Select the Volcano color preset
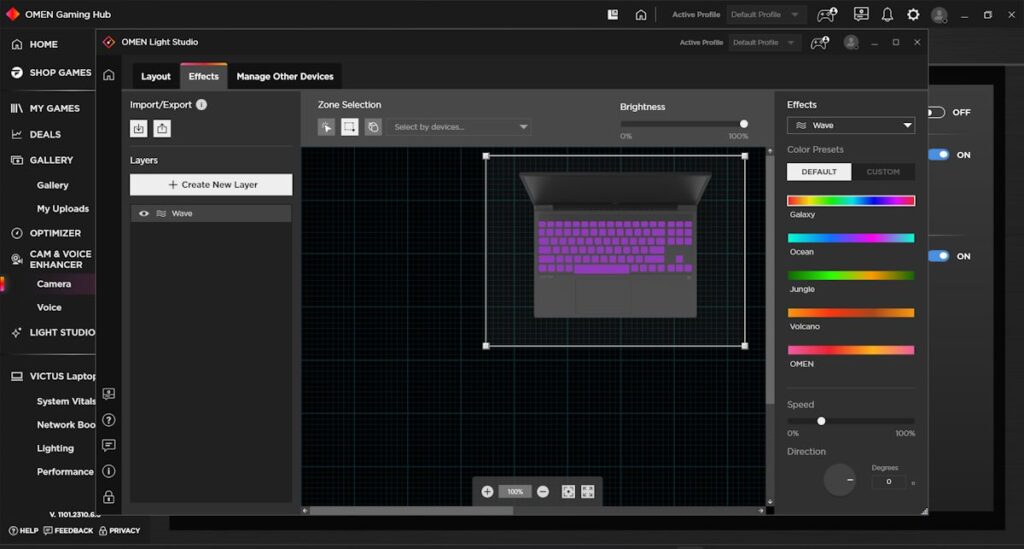This screenshot has height=549, width=1024. pyautogui.click(x=850, y=313)
